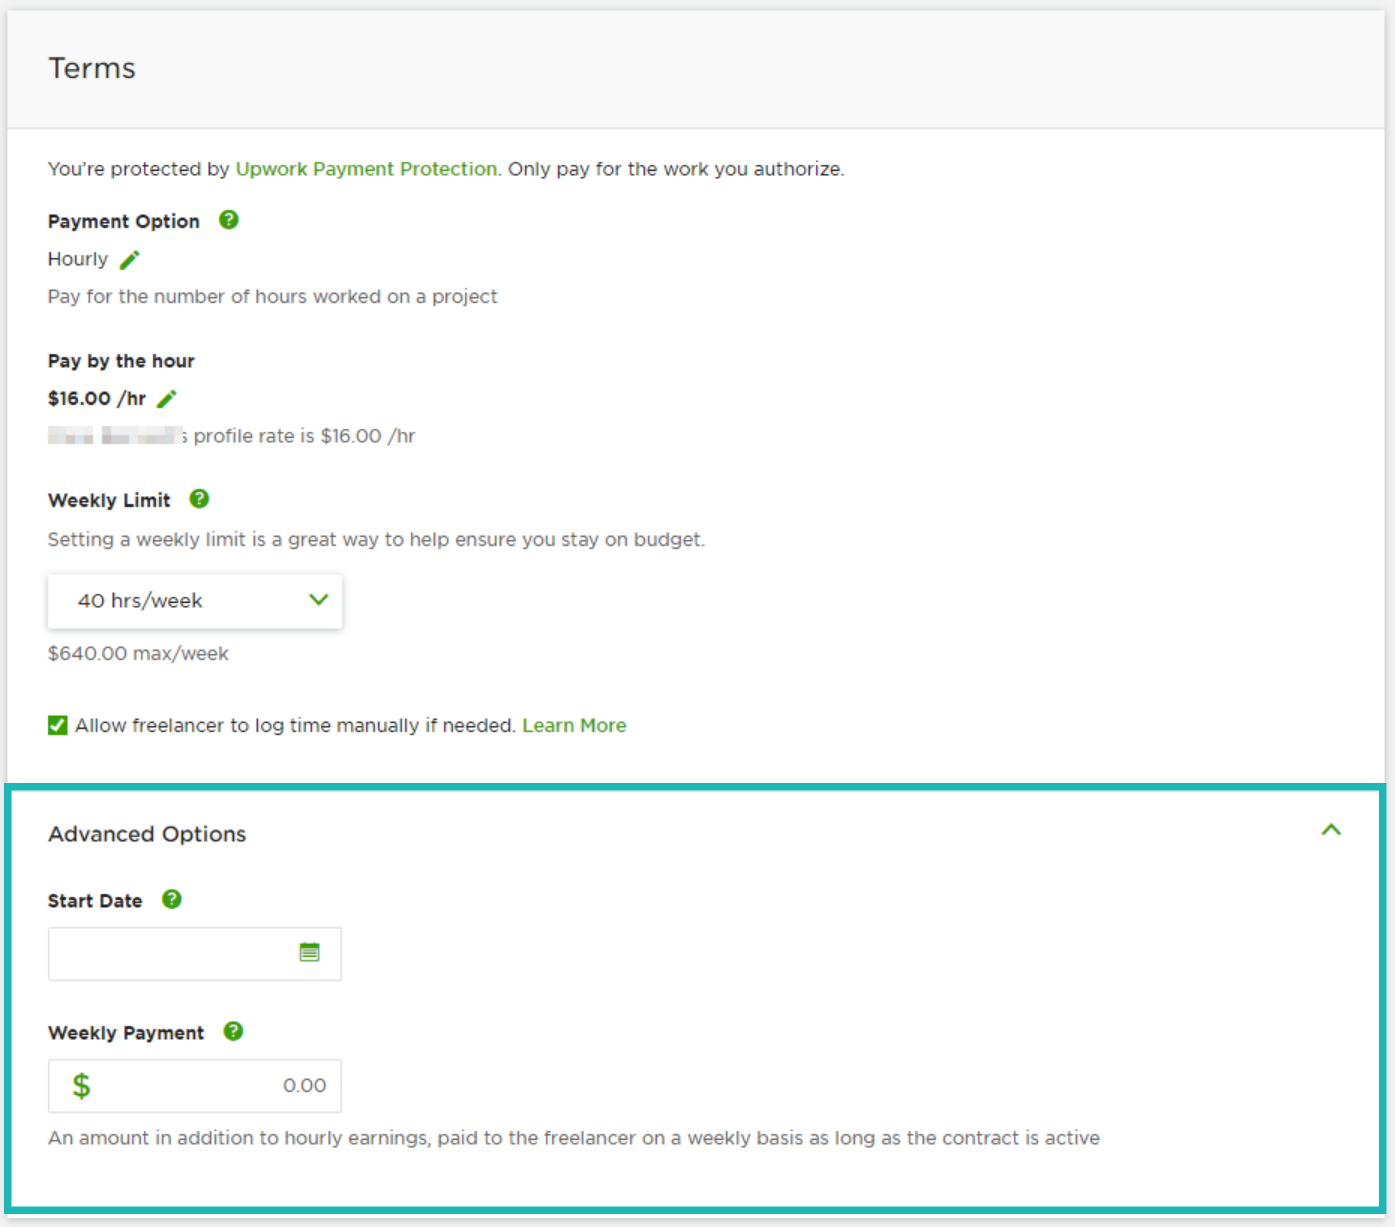Uncheck allow freelancer to log time manually
1395x1227 pixels.
tap(58, 726)
